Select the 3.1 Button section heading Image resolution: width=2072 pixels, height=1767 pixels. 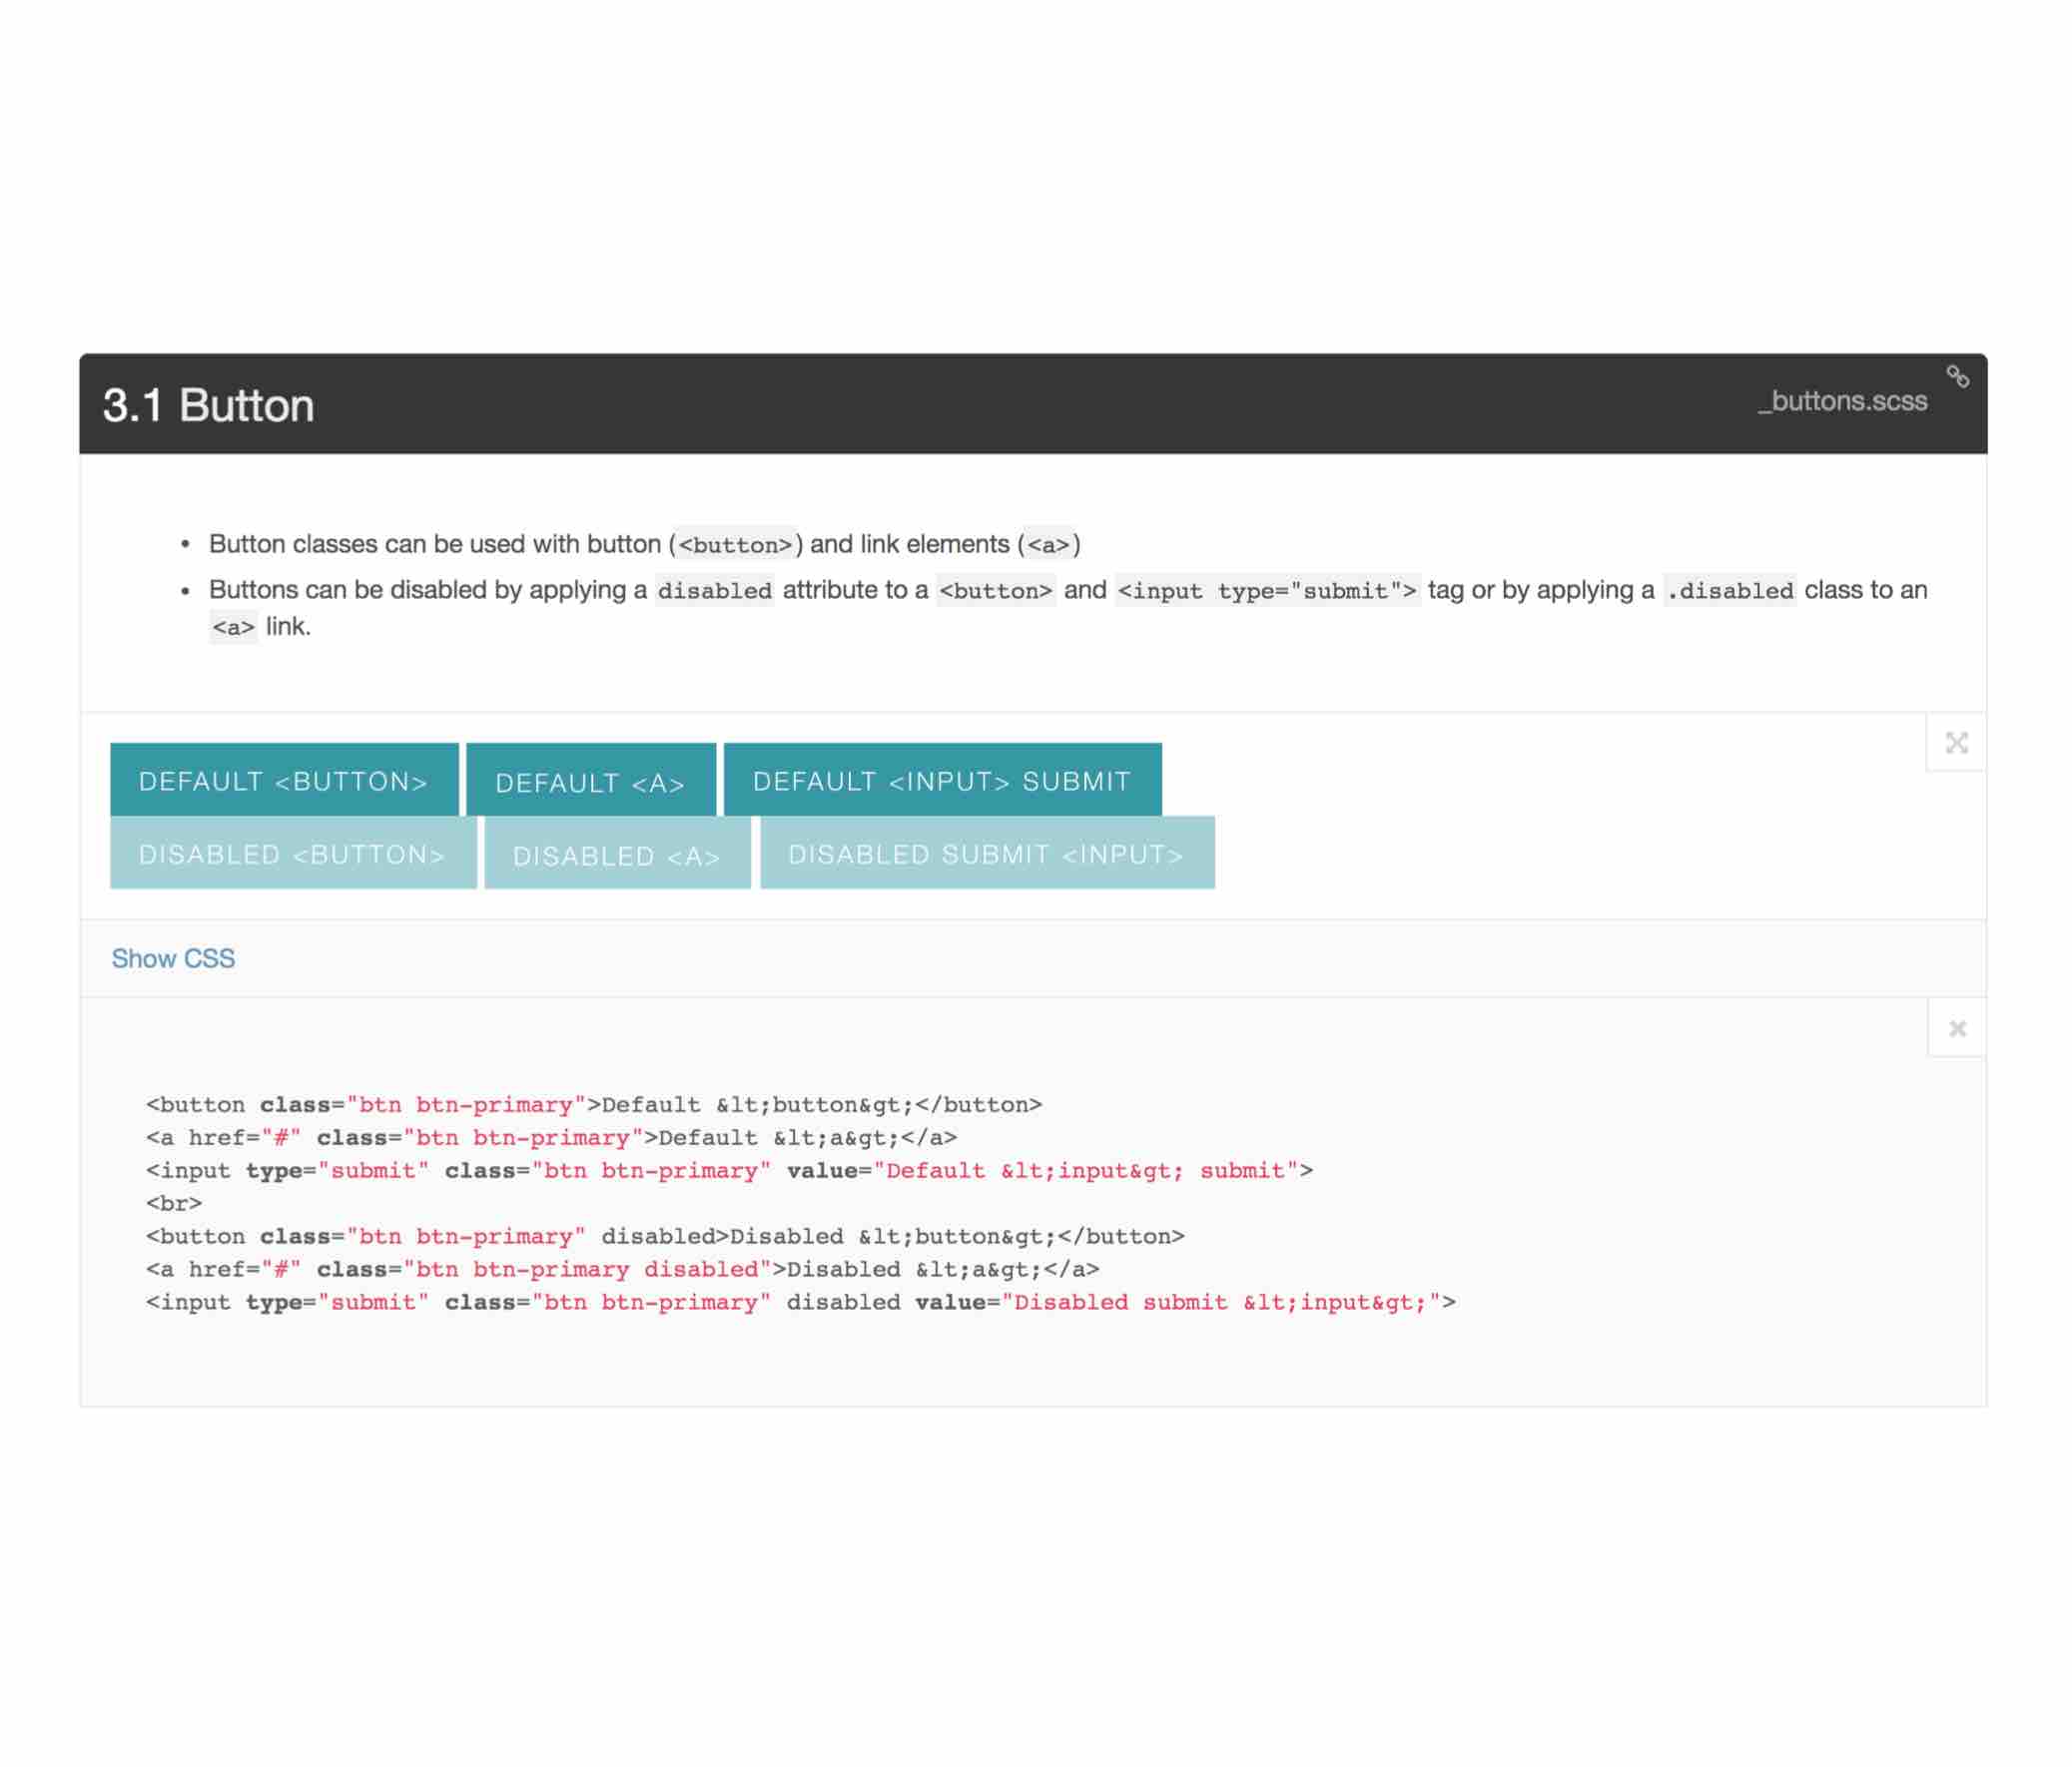(208, 405)
